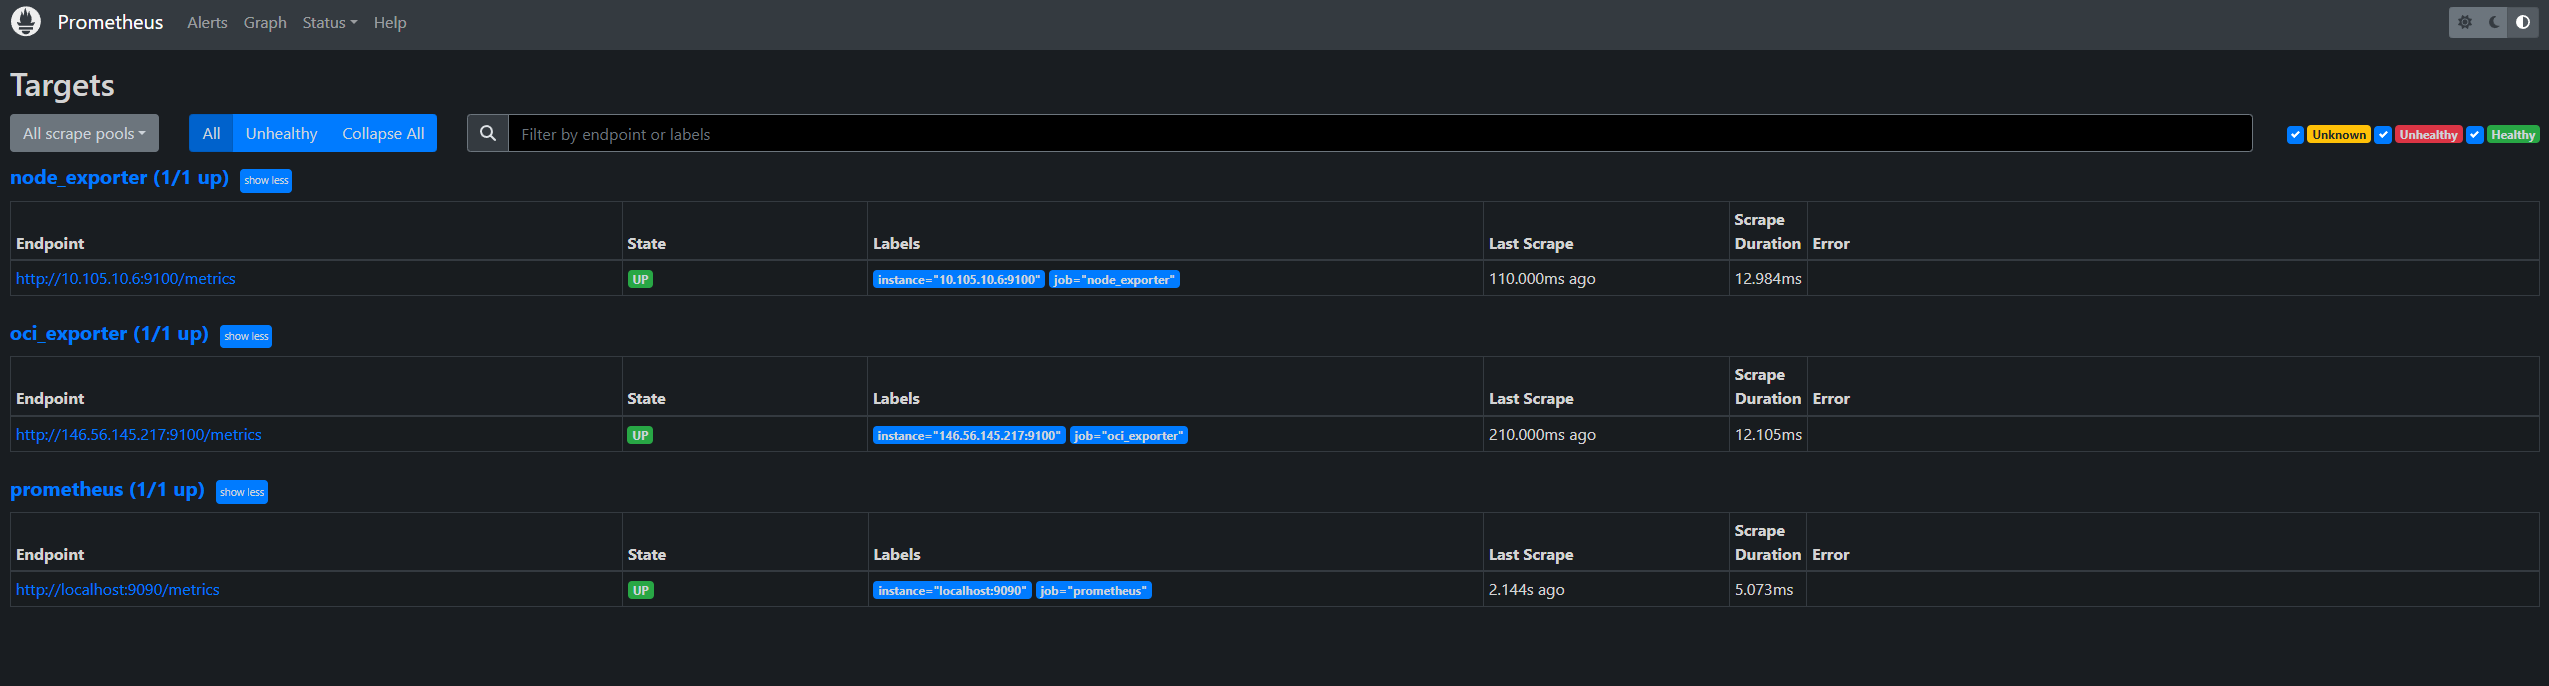Click the job="oci_exporter" label
Viewport: 2549px width, 686px height.
1129,435
